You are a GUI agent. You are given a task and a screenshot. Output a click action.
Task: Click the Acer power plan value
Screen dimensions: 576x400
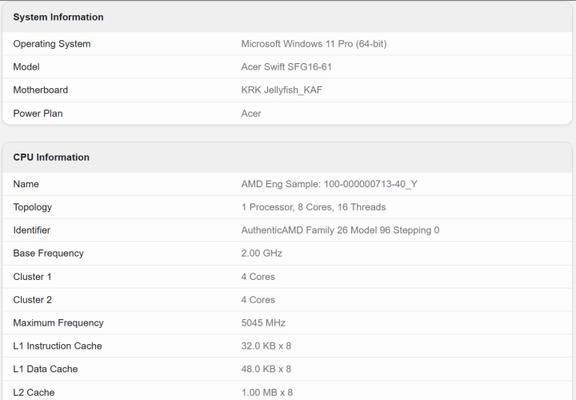pos(251,113)
